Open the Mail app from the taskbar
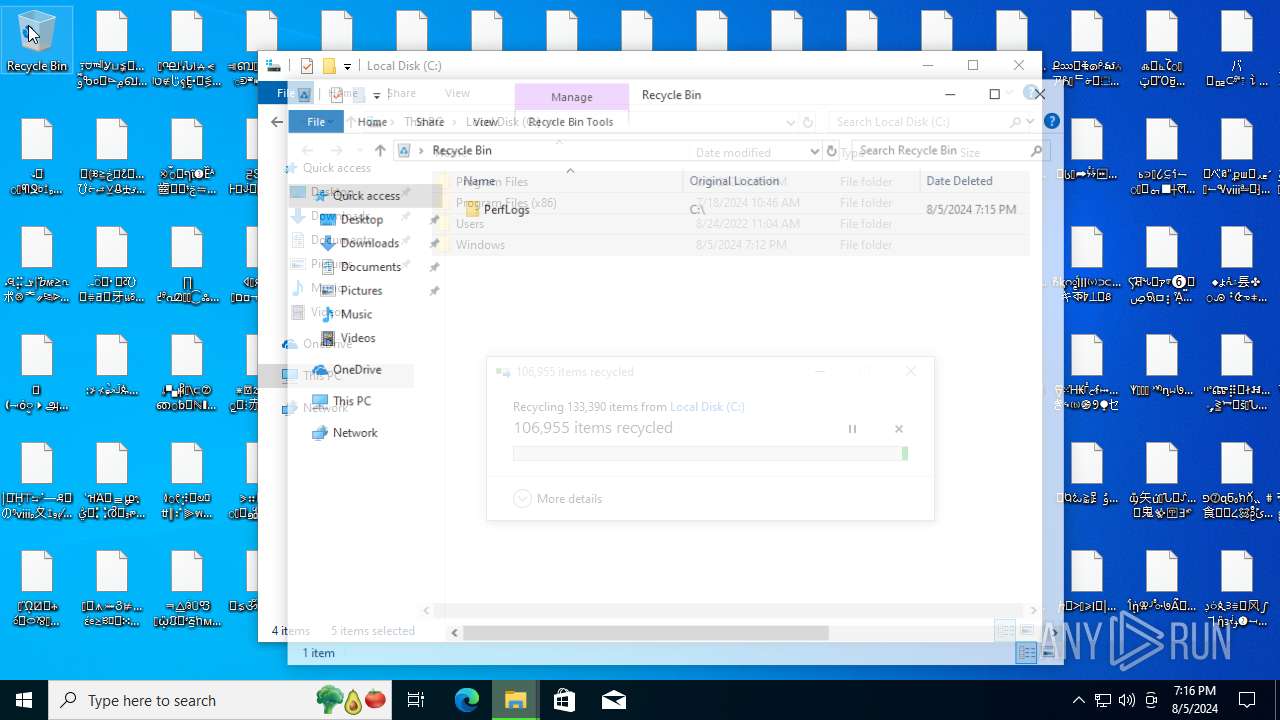 point(614,700)
